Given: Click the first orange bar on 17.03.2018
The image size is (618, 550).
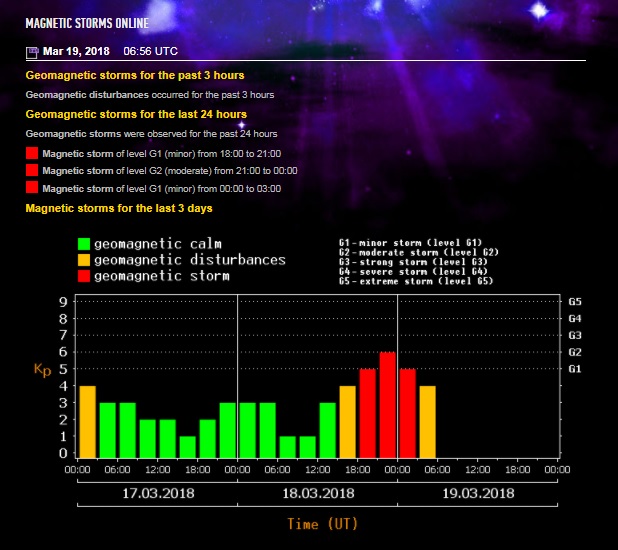Looking at the screenshot, I should tap(87, 421).
